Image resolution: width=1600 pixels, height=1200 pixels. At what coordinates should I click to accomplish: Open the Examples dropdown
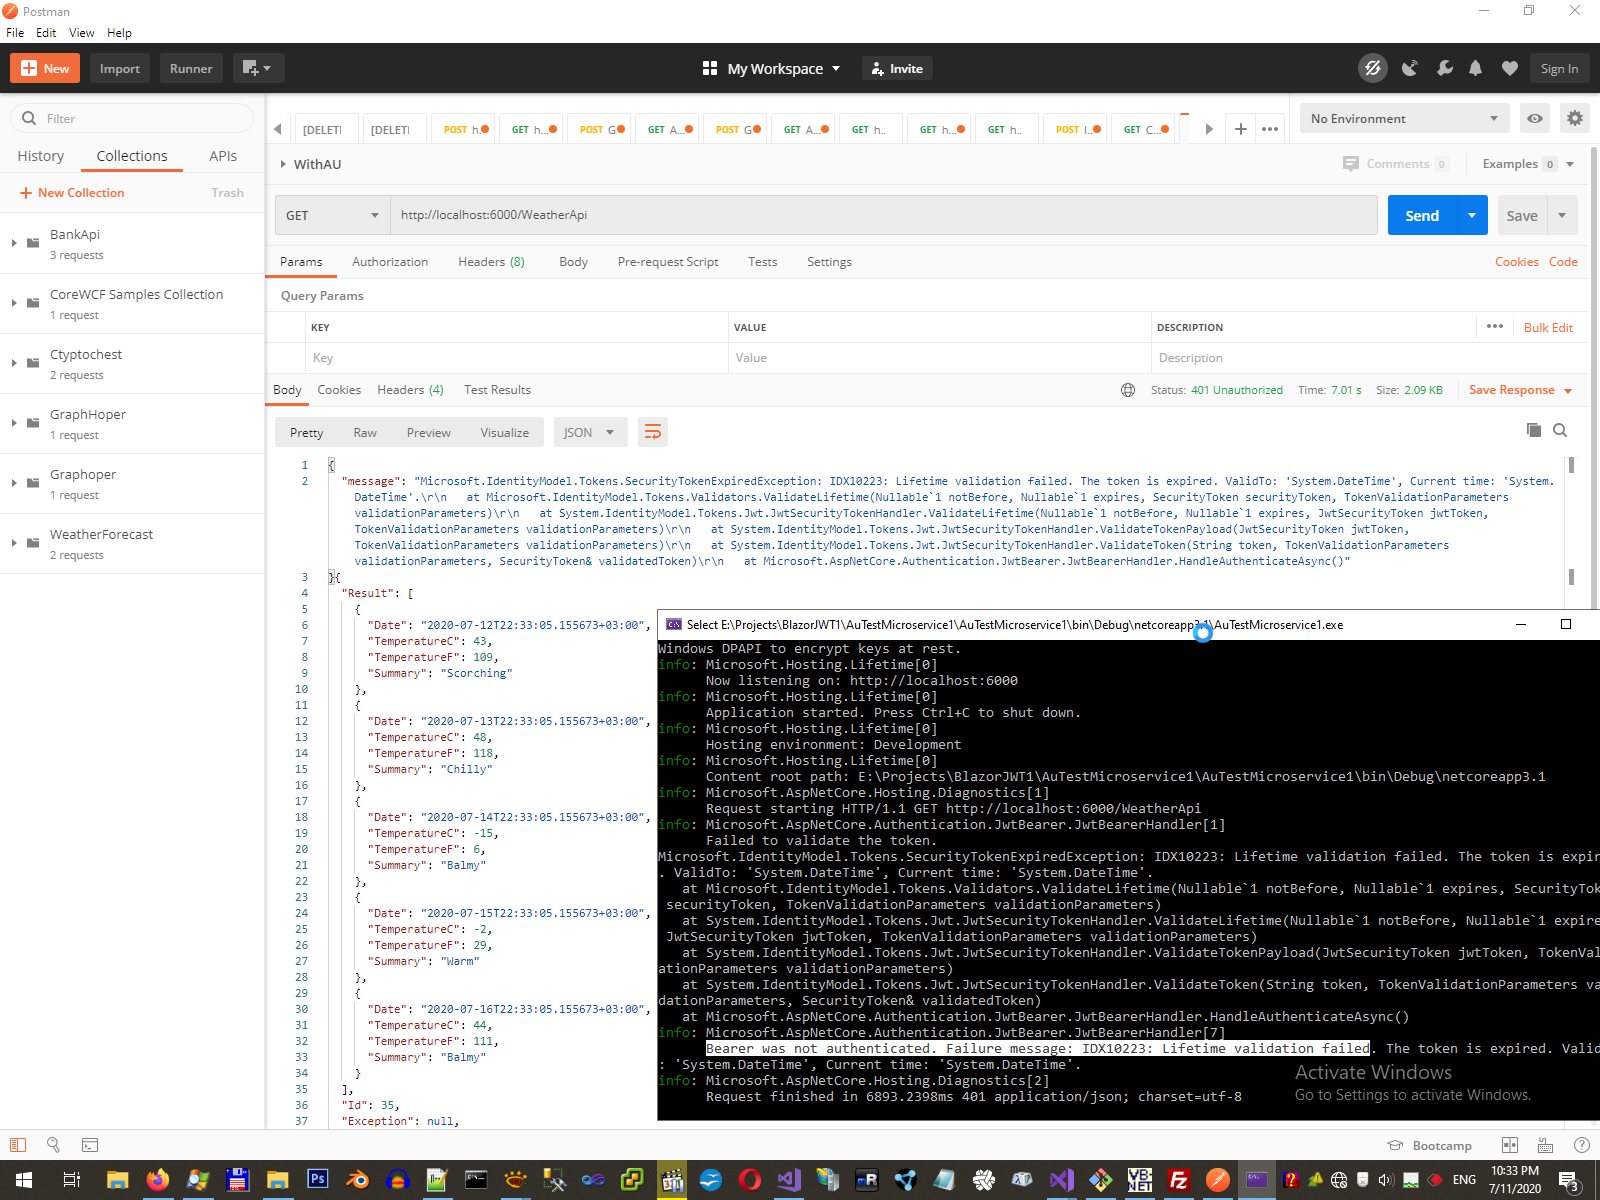coord(1528,164)
